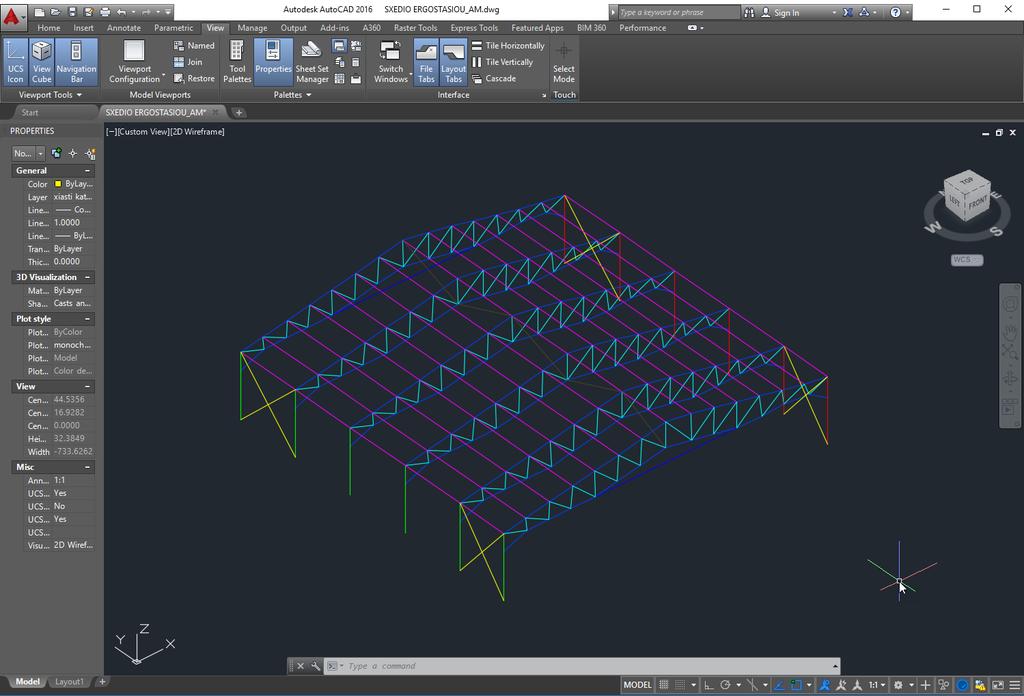
Task: Click the workspace switching gear in status bar
Action: [898, 685]
